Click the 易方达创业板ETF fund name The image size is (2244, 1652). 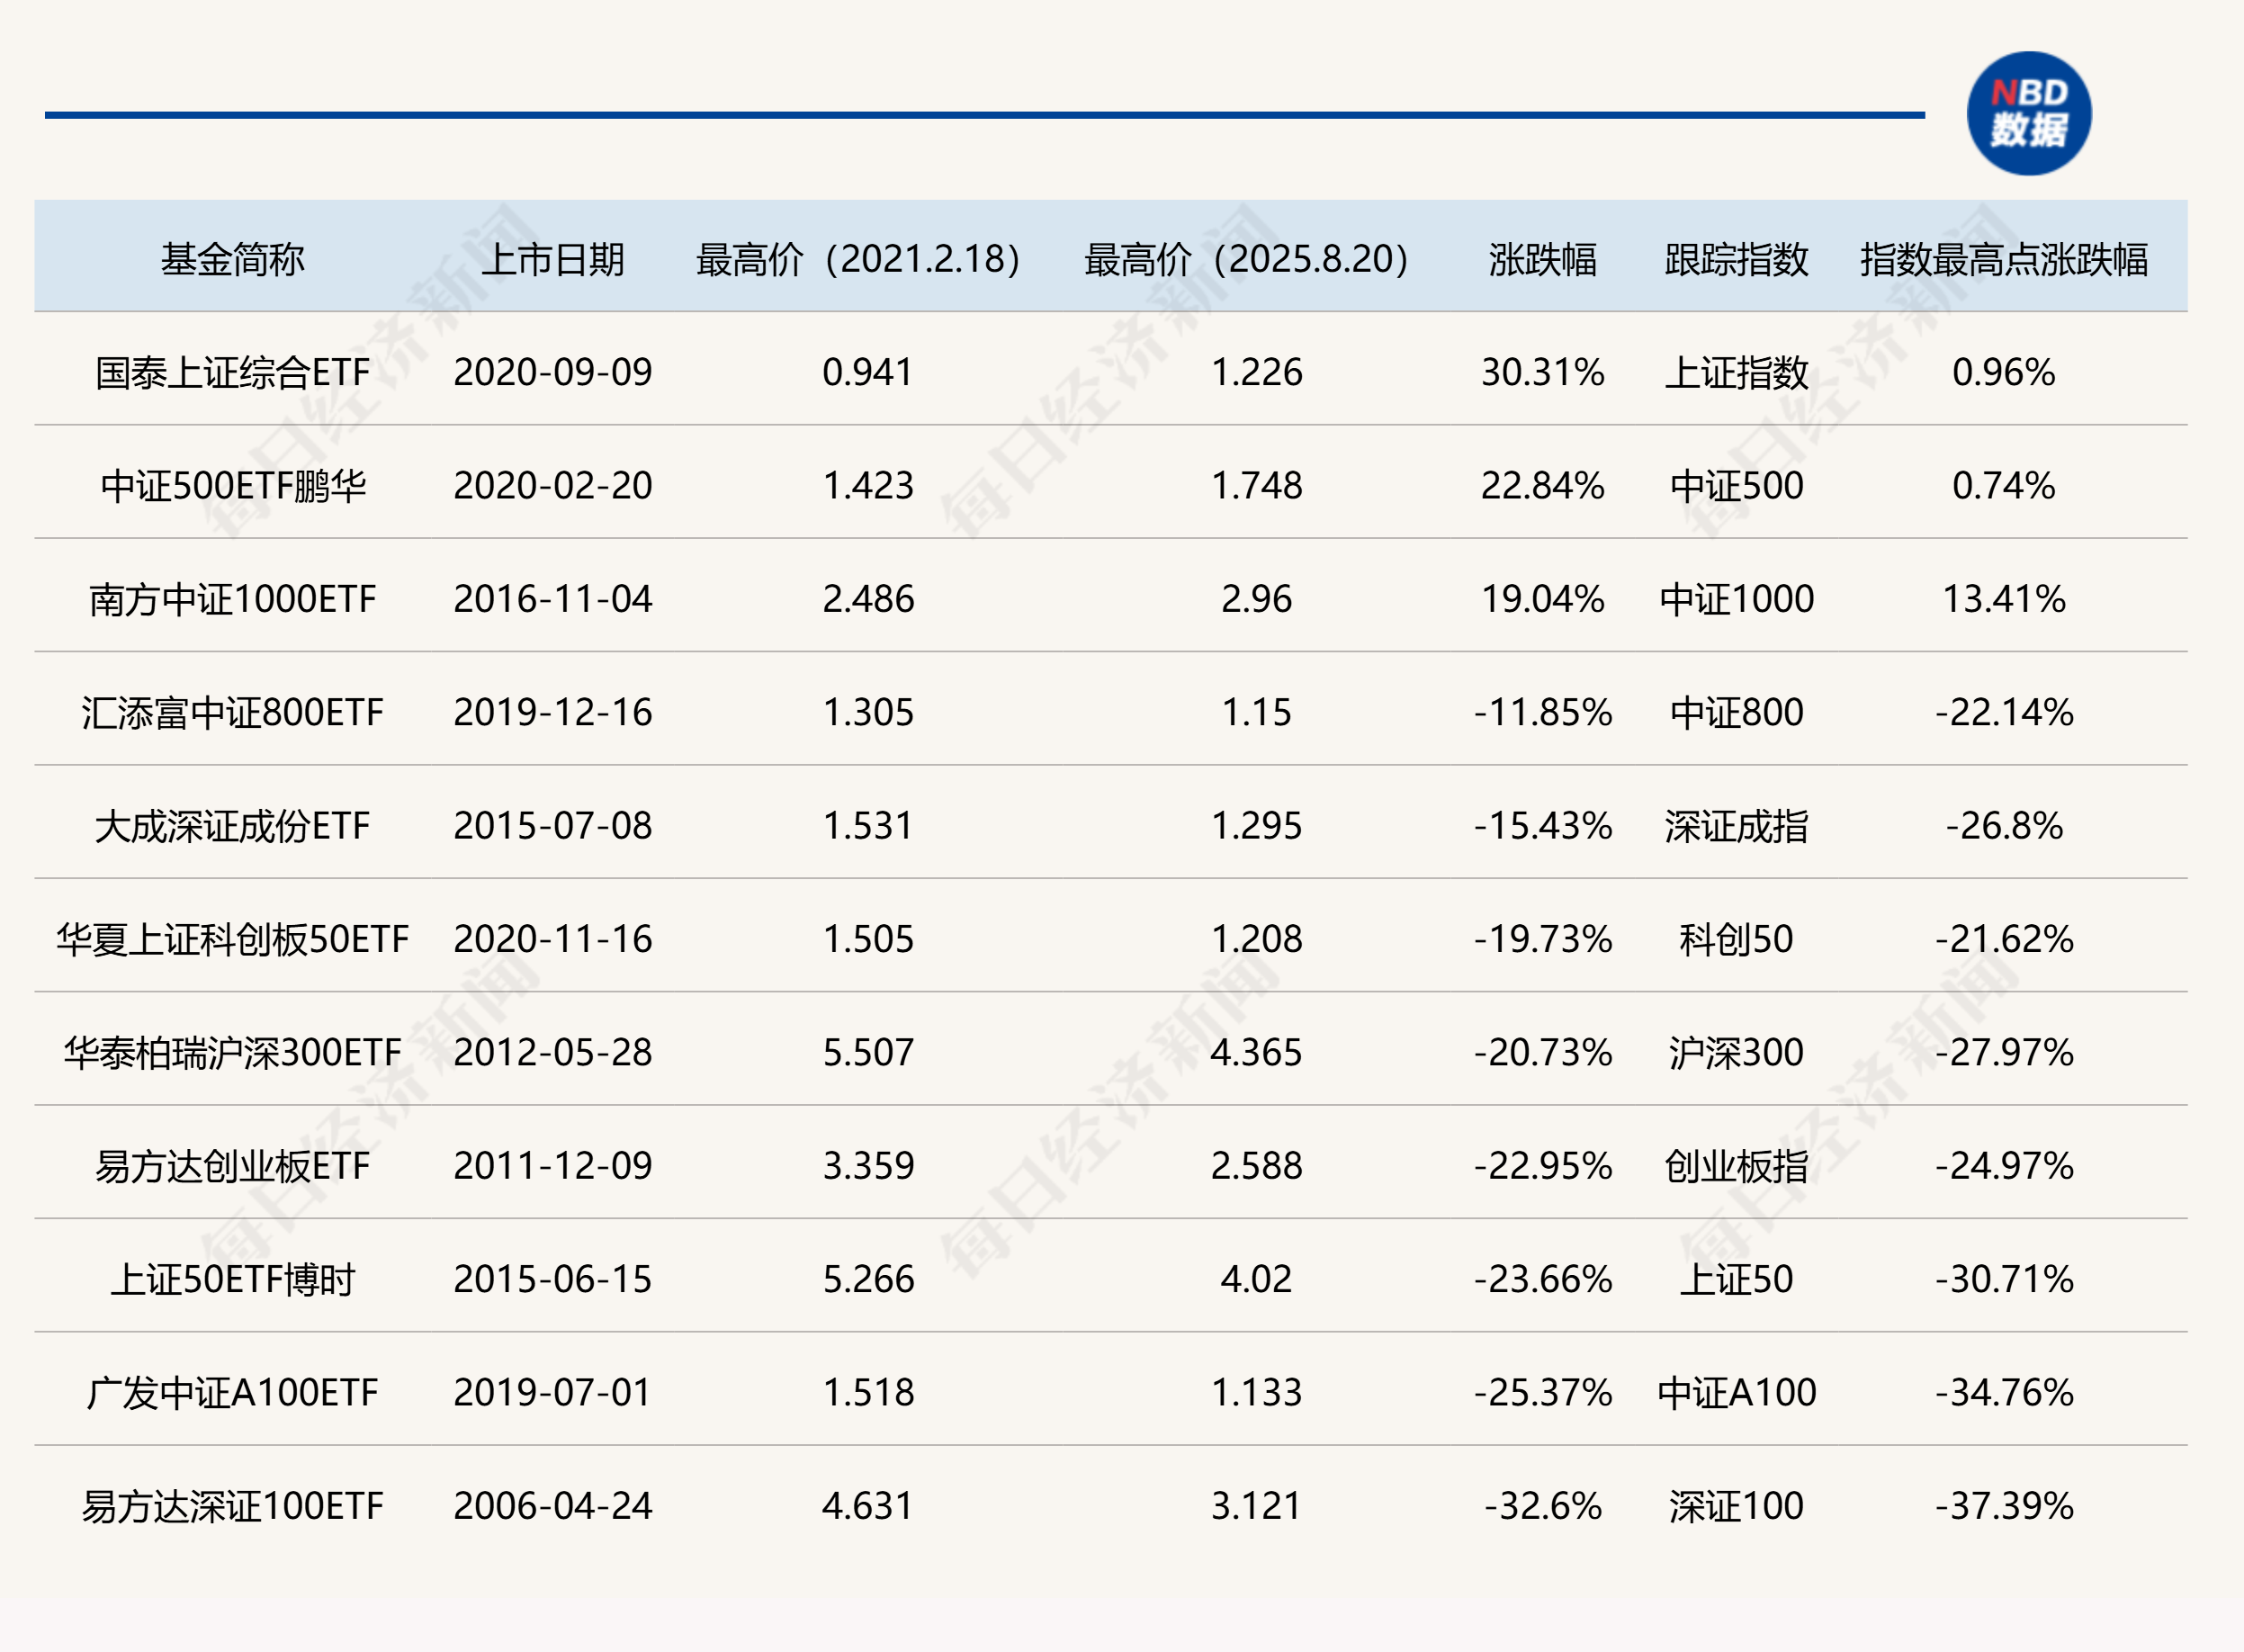[x=232, y=1166]
